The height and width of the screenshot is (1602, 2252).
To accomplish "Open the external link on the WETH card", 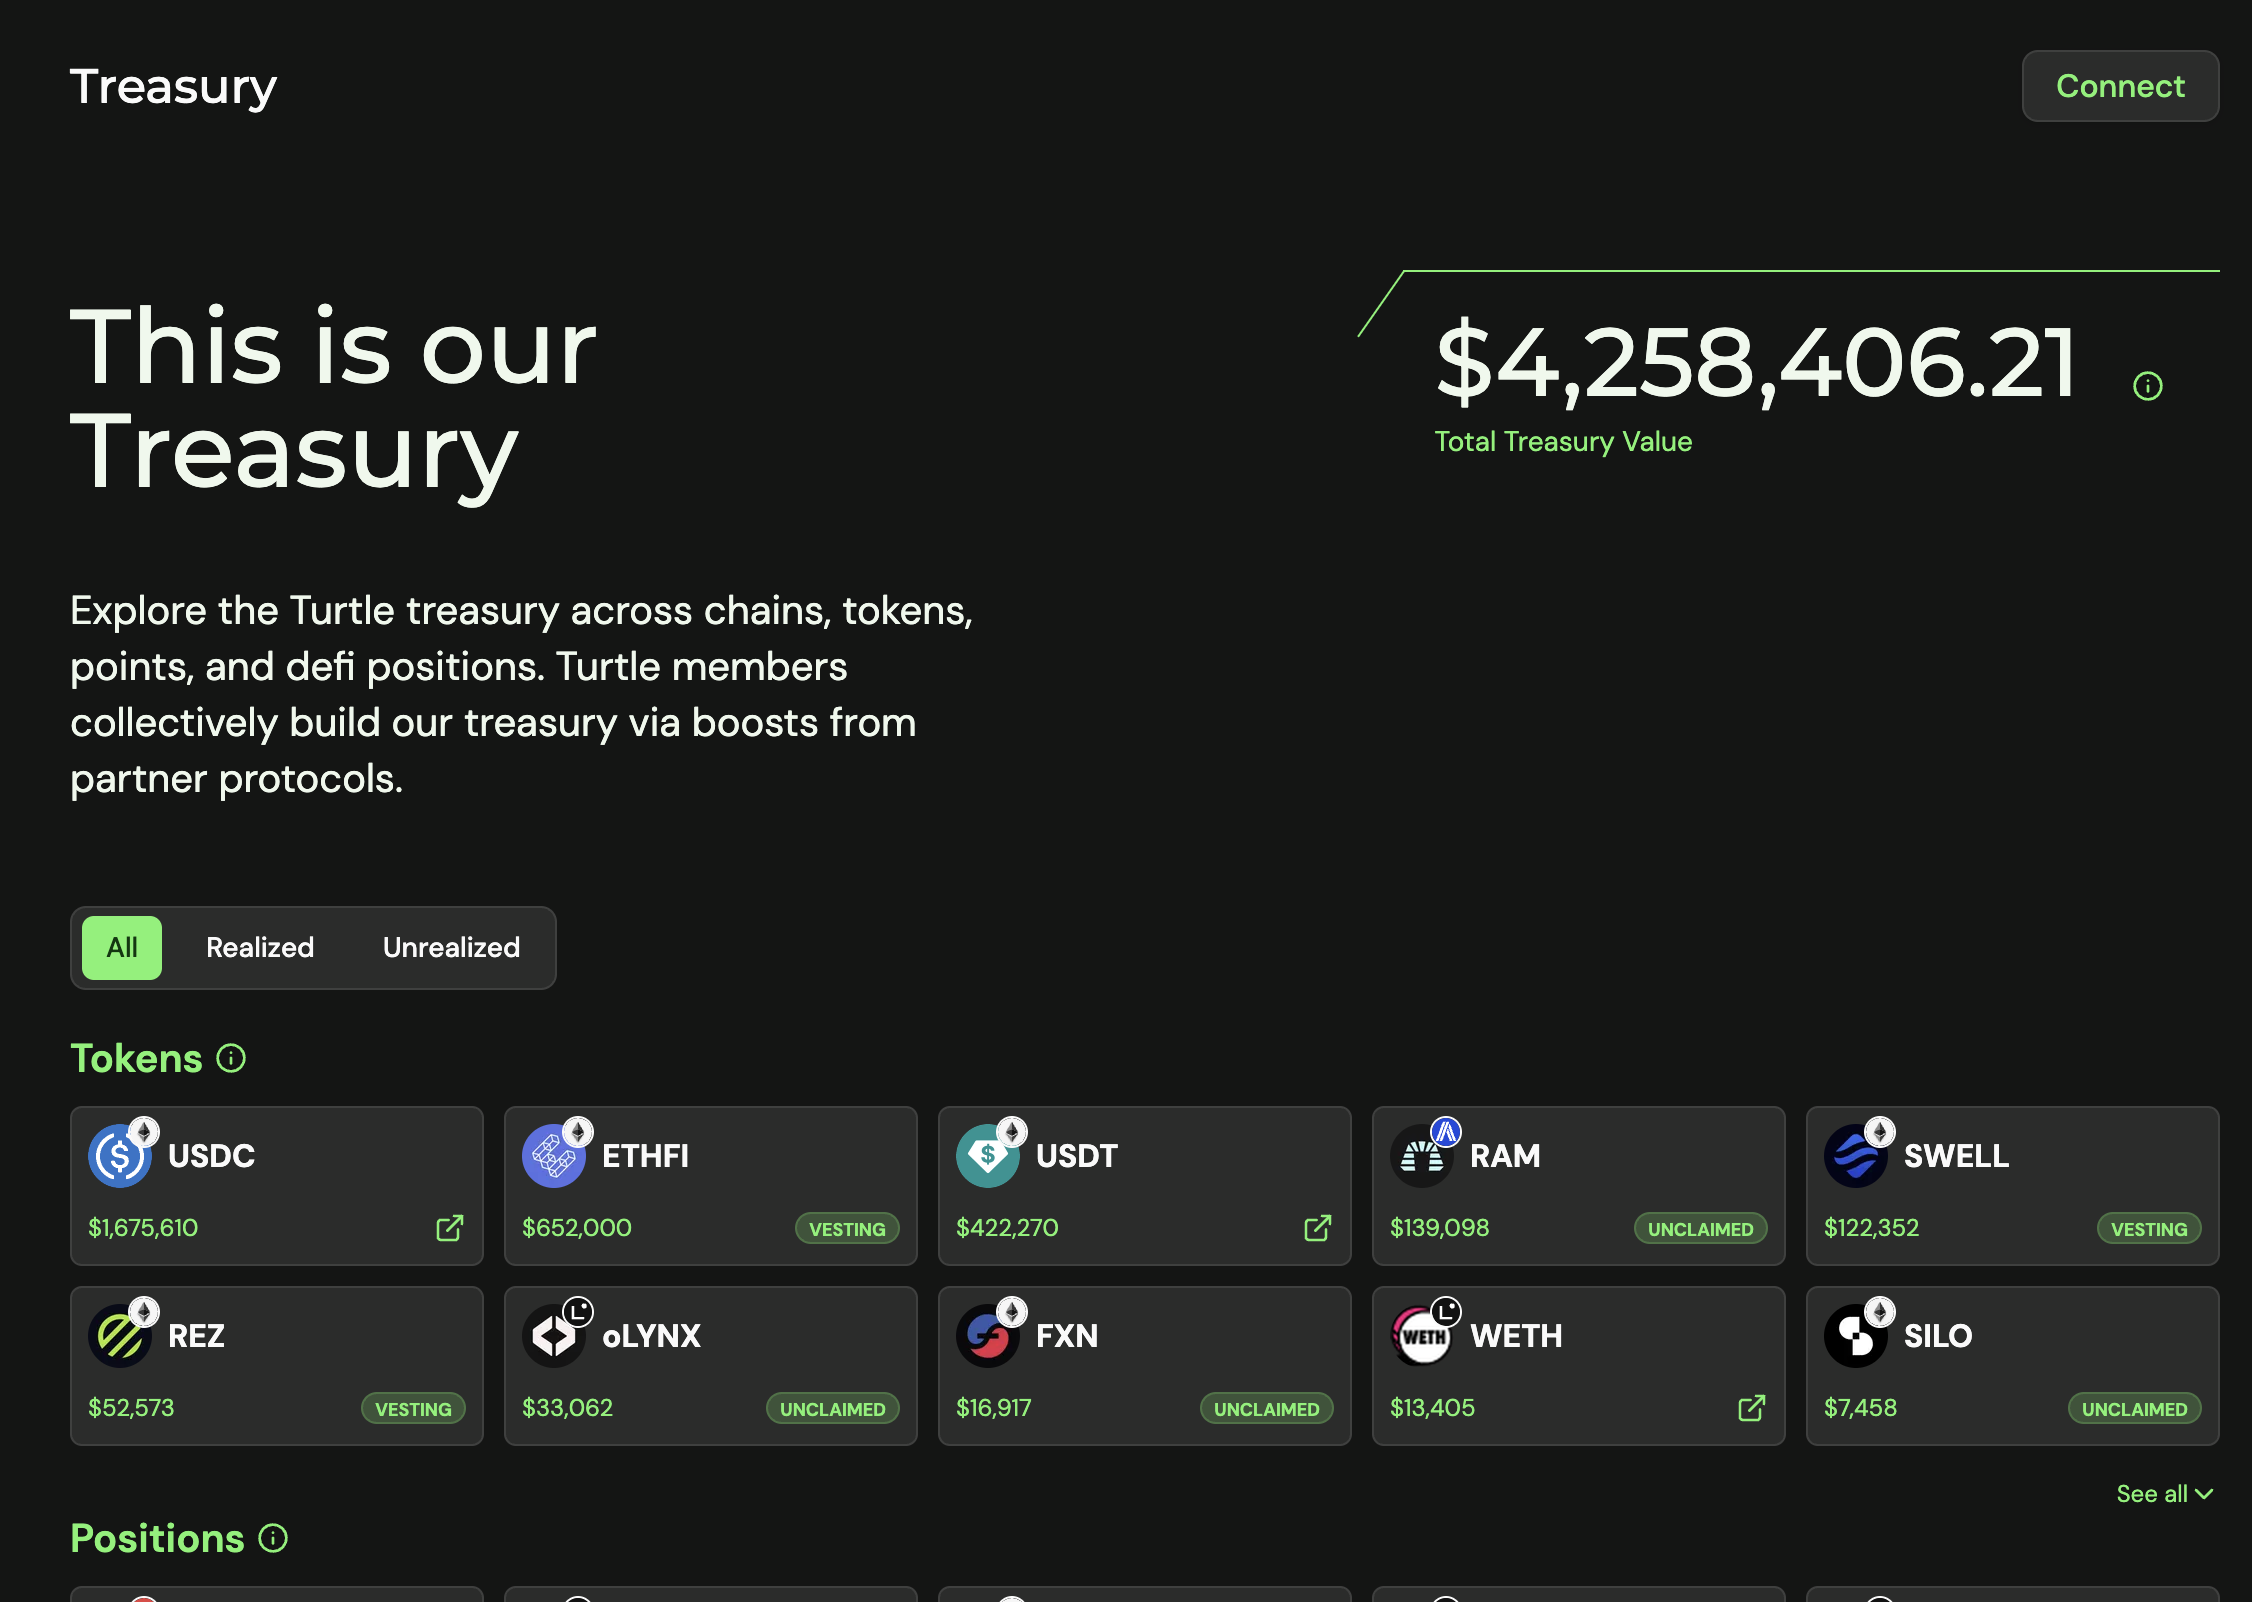I will tap(1752, 1409).
